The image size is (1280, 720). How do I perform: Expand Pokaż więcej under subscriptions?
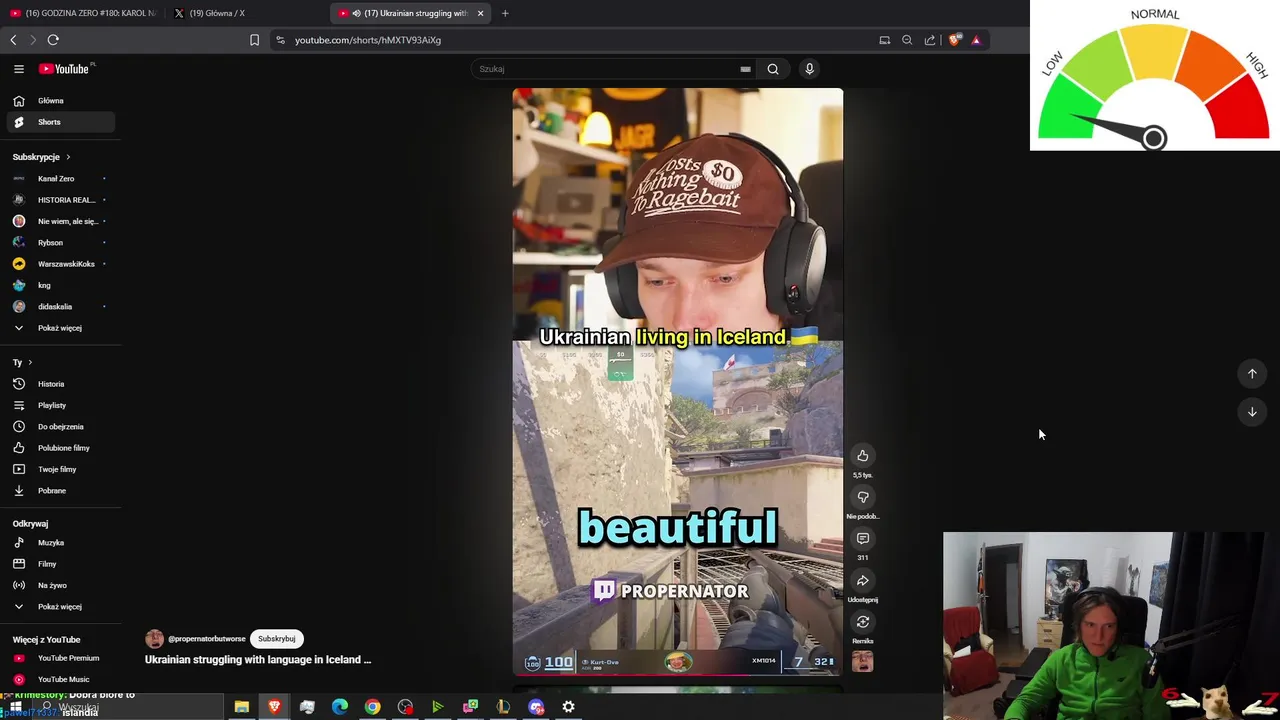[x=60, y=328]
